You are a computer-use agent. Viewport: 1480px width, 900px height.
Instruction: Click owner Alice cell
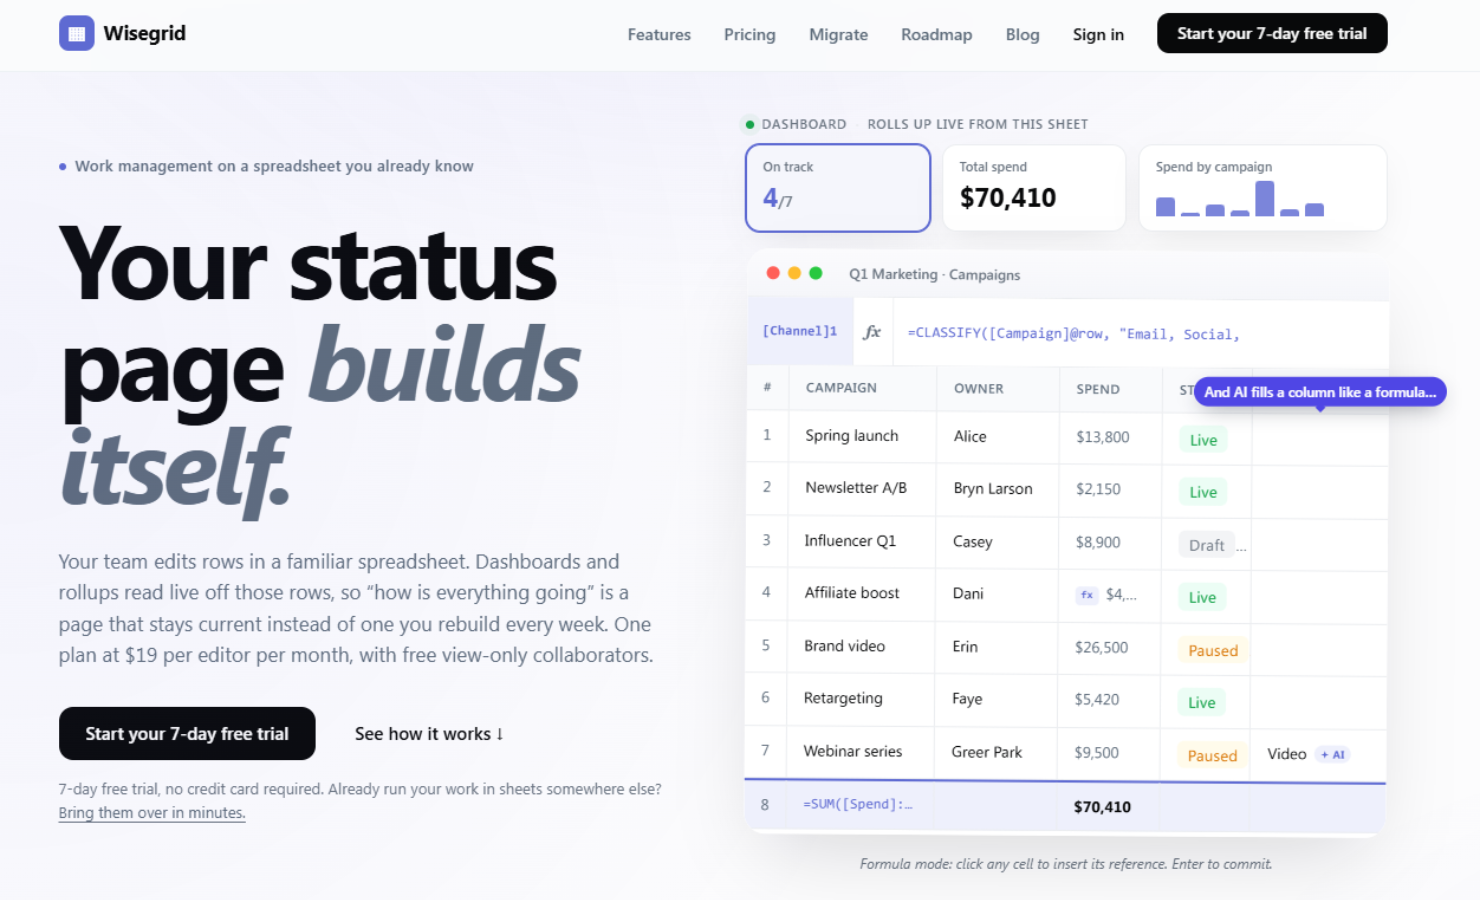coord(997,437)
